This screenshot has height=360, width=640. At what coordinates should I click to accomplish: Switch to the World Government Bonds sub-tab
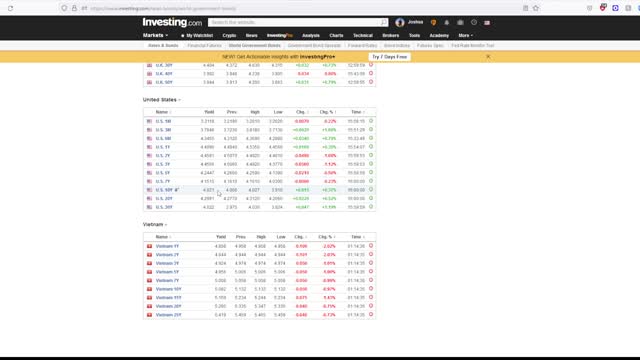click(x=255, y=46)
